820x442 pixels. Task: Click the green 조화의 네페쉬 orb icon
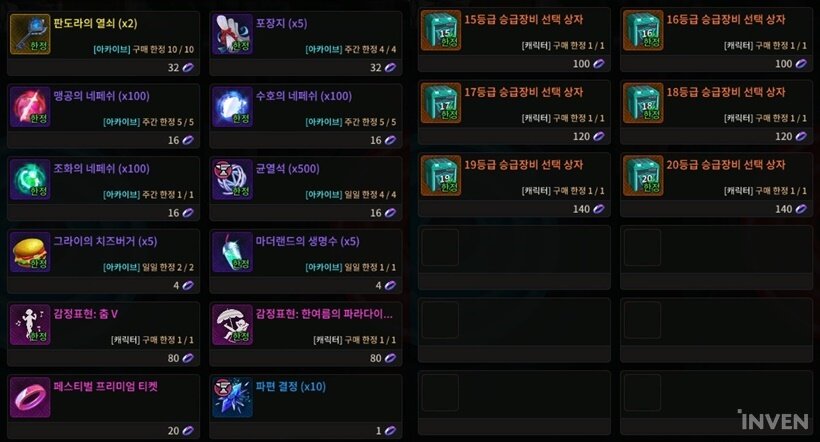30,179
